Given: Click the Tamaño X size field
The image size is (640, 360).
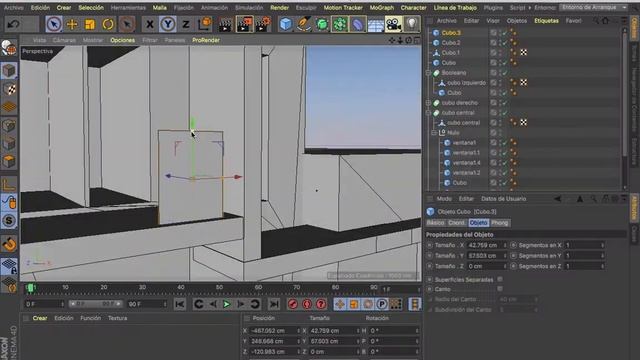Looking at the screenshot, I should point(485,245).
